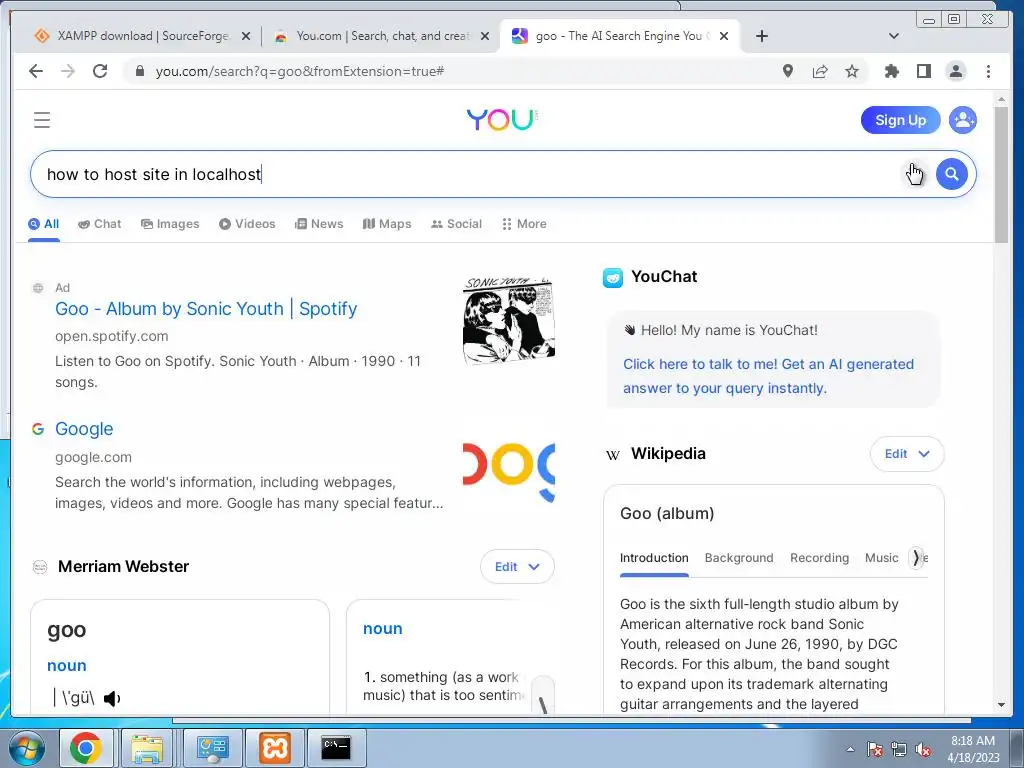The image size is (1024, 768).
Task: Click the page vertical scrollbar thumb
Action: [x=1000, y=174]
